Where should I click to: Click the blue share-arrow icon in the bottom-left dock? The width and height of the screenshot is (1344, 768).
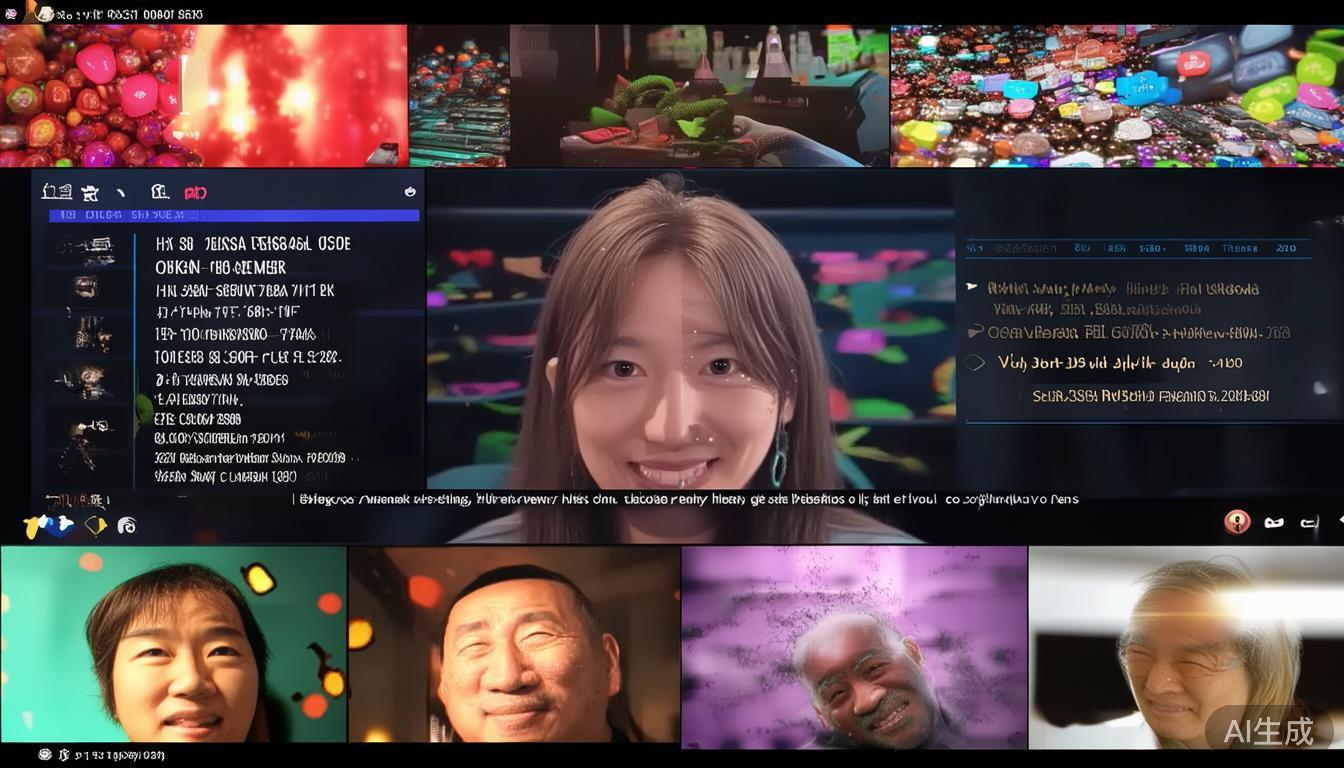[64, 524]
